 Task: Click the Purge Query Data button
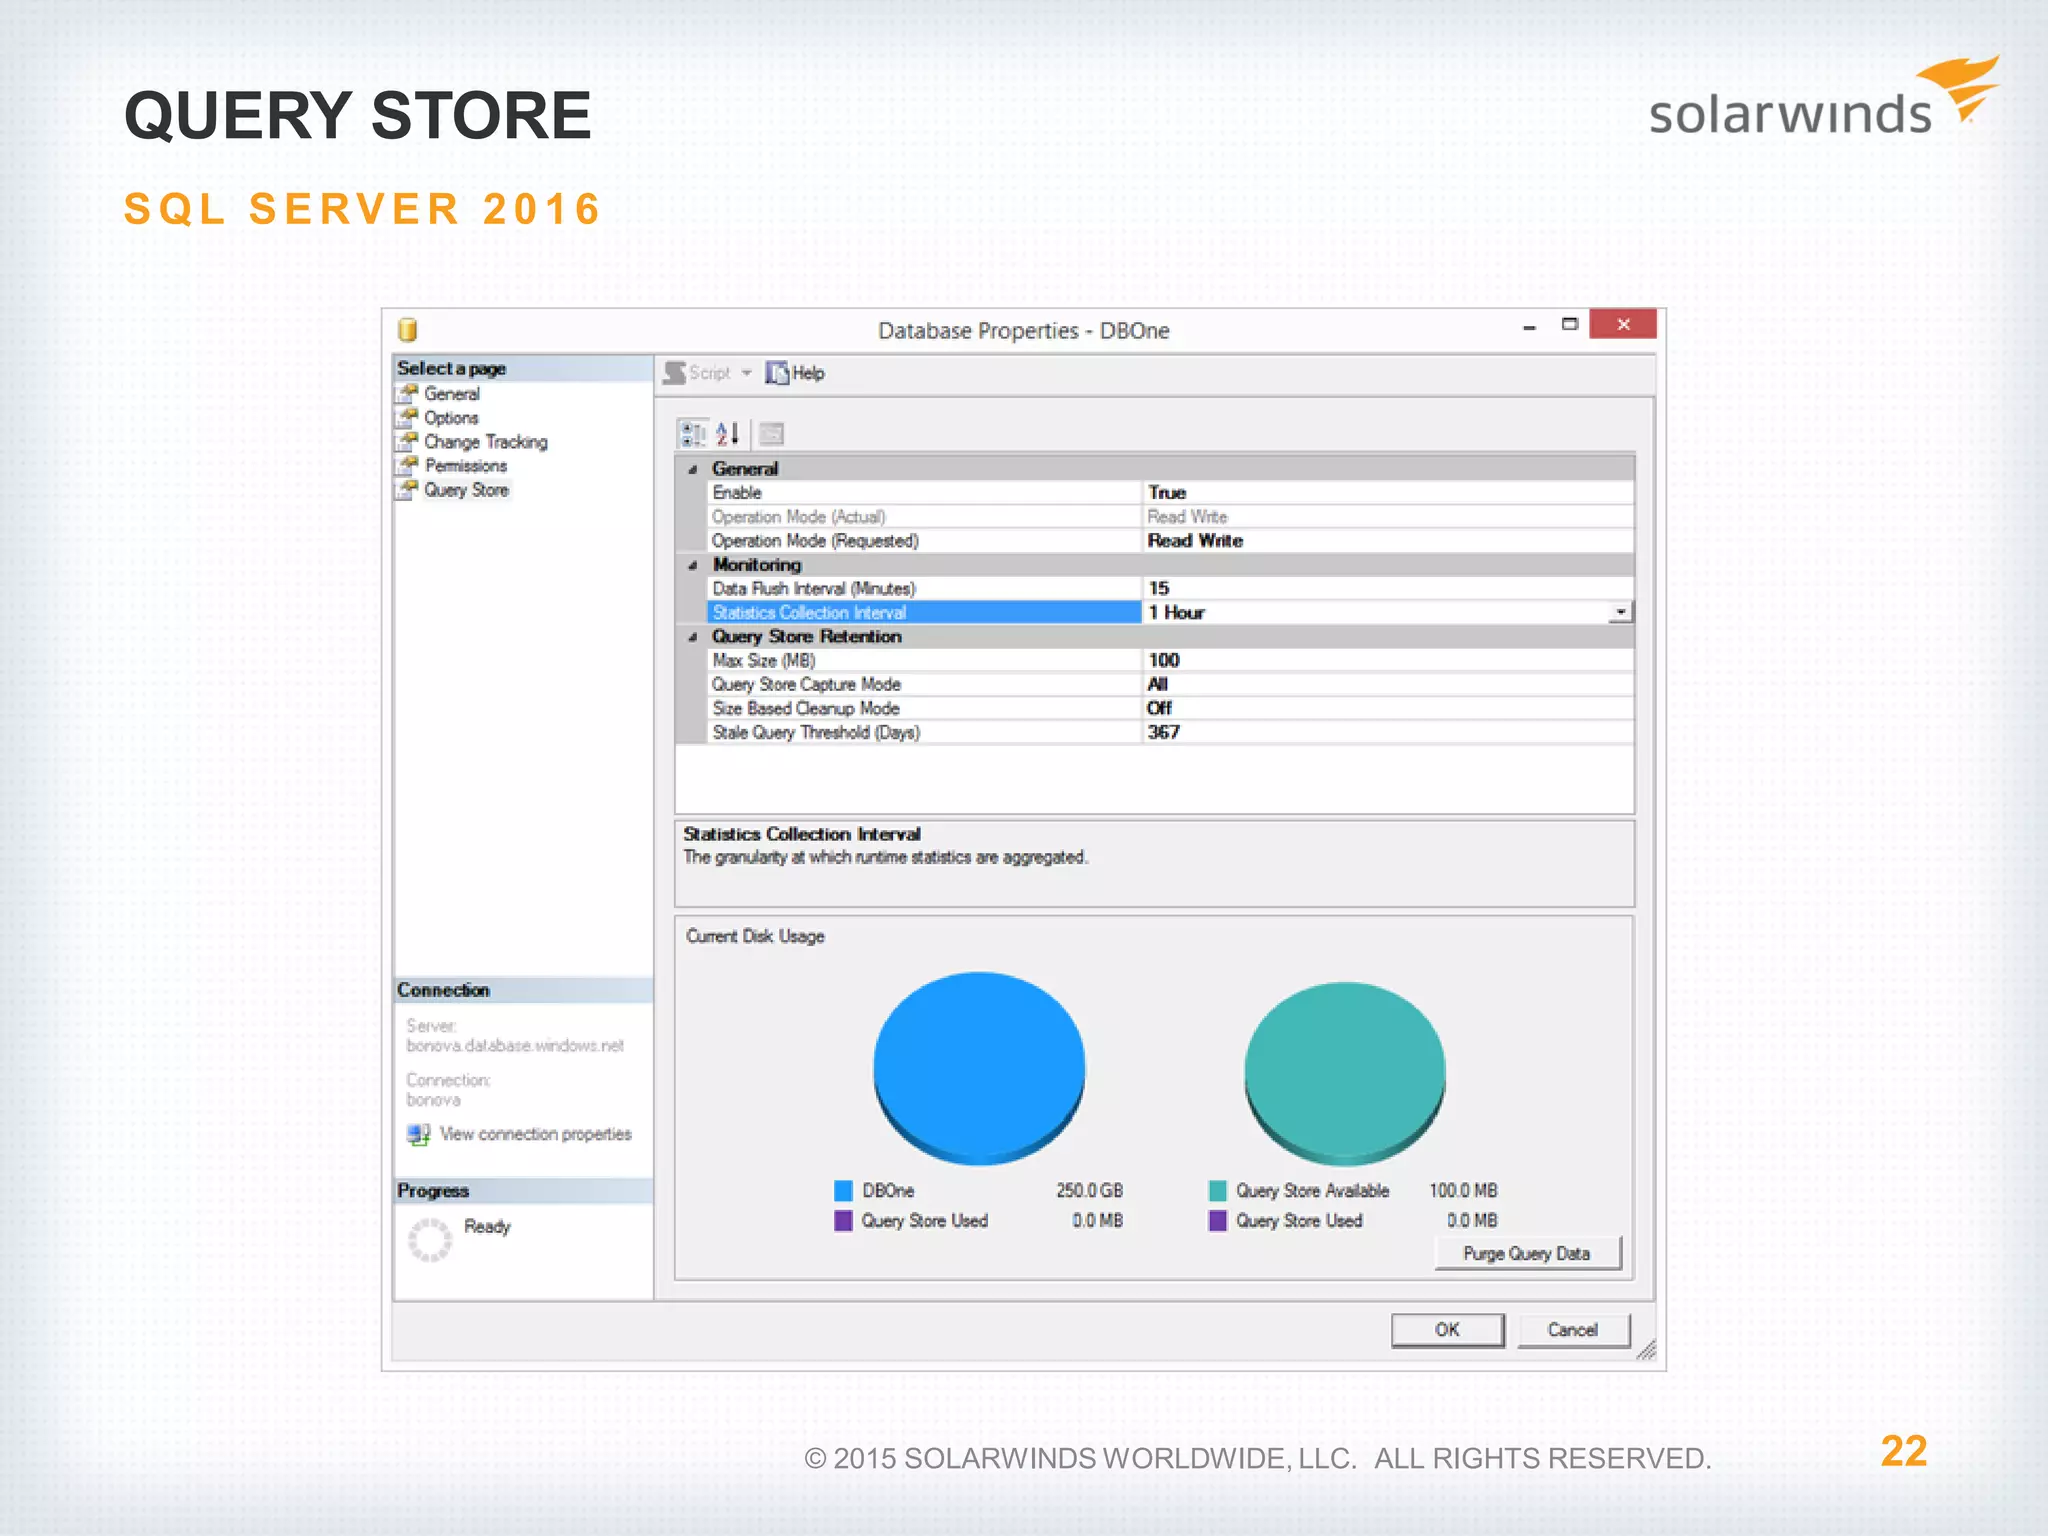click(1527, 1254)
